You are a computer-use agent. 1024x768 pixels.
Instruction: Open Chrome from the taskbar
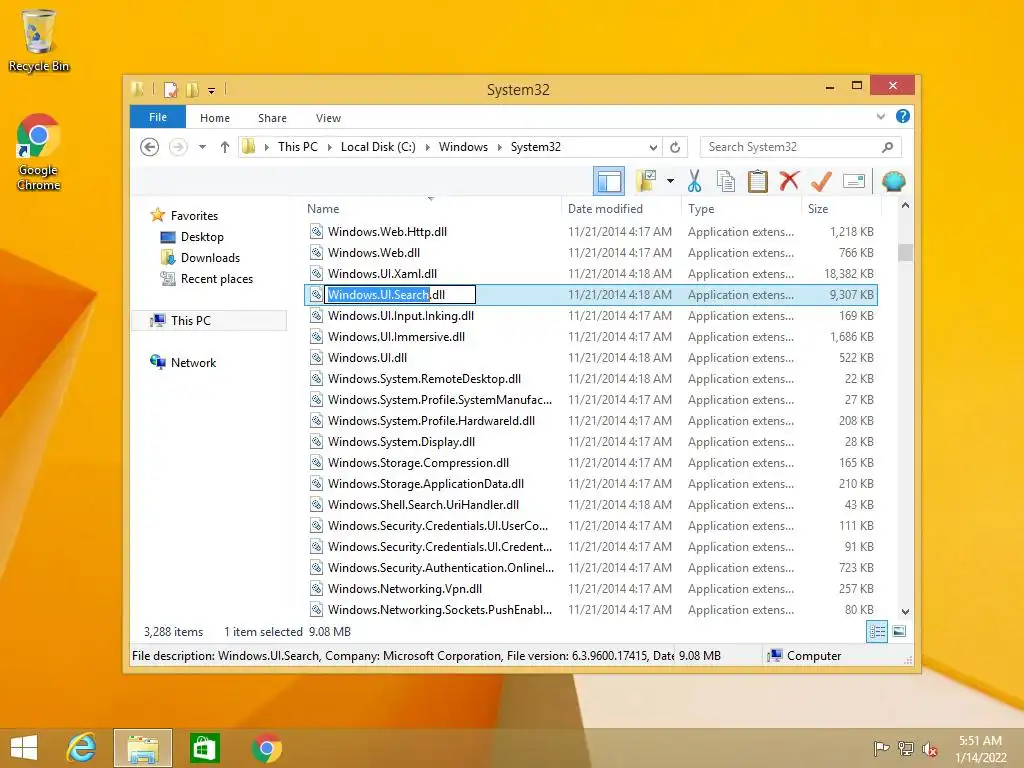click(266, 748)
